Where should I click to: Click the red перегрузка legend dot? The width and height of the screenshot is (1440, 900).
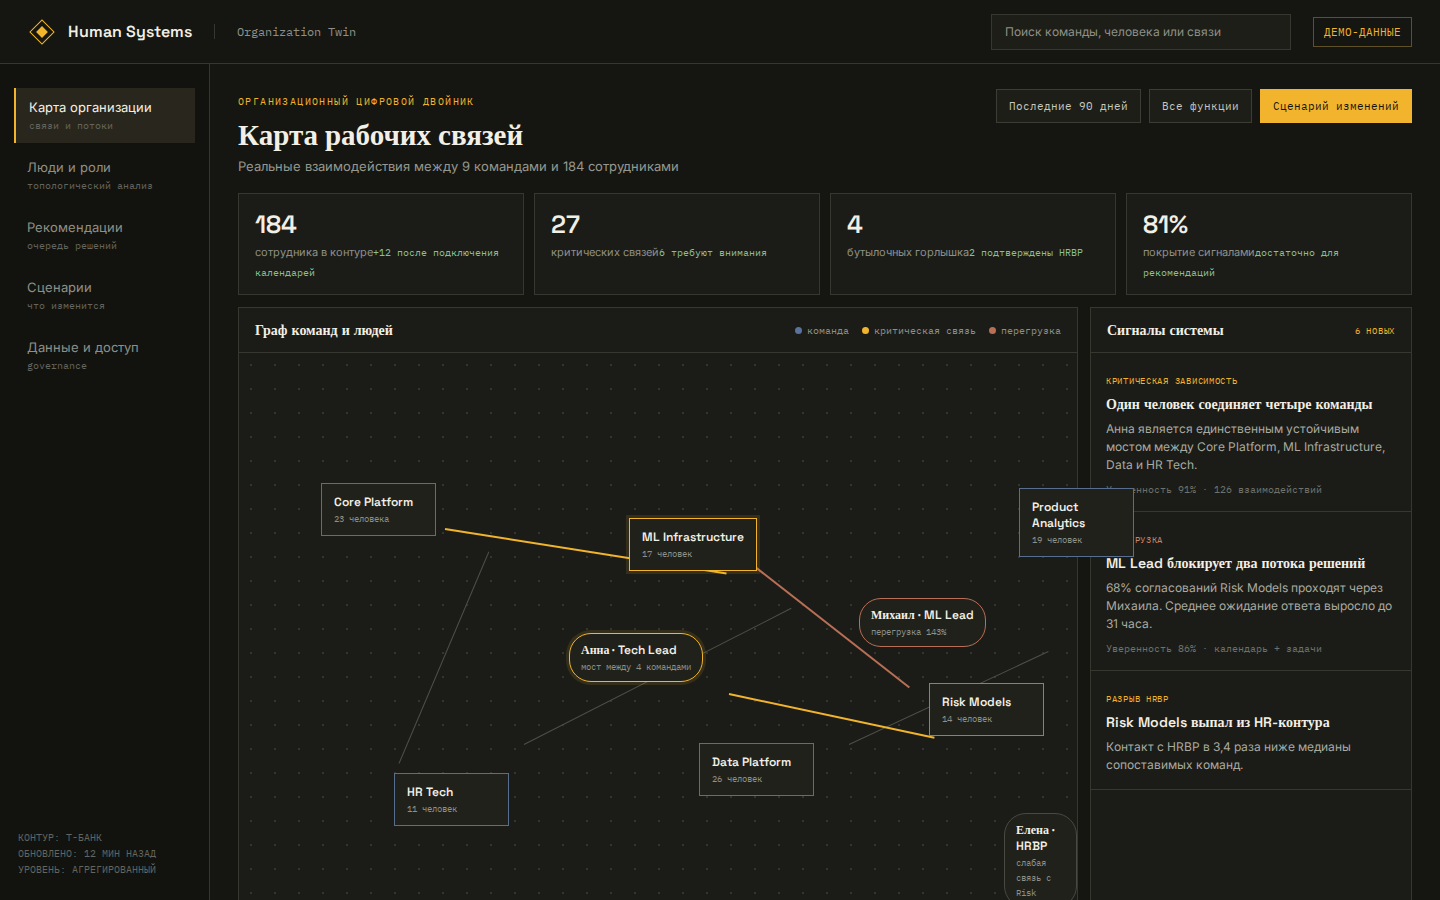(x=992, y=331)
